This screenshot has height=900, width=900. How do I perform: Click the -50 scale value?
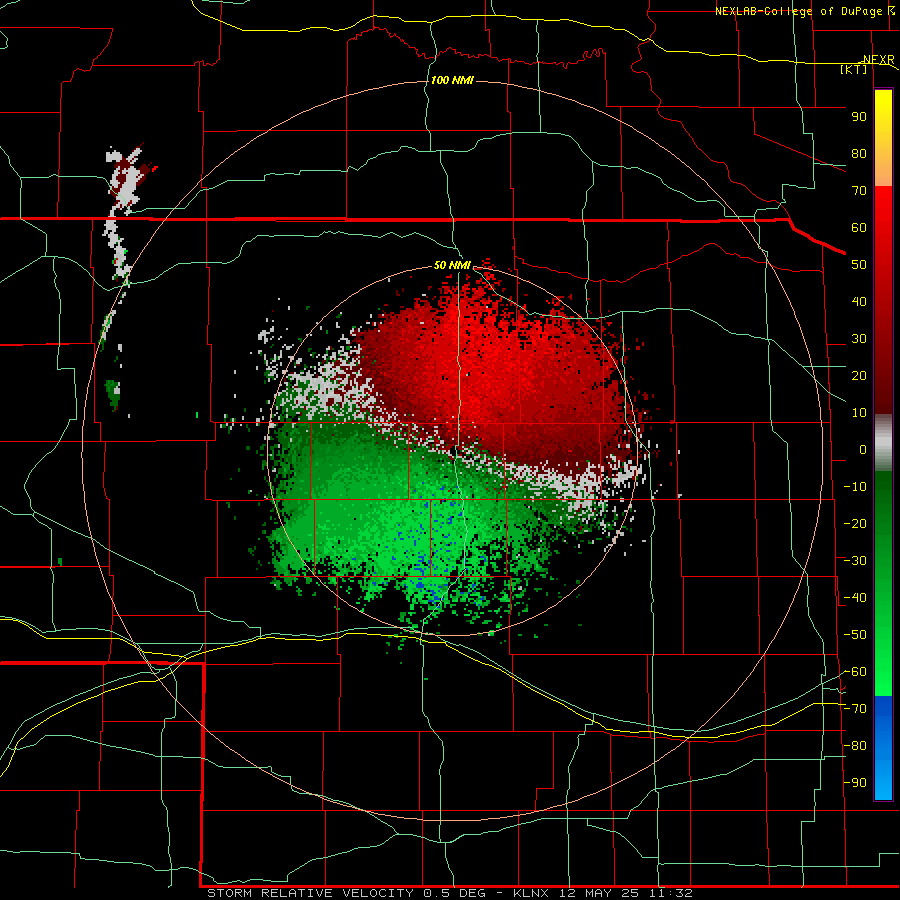[855, 635]
